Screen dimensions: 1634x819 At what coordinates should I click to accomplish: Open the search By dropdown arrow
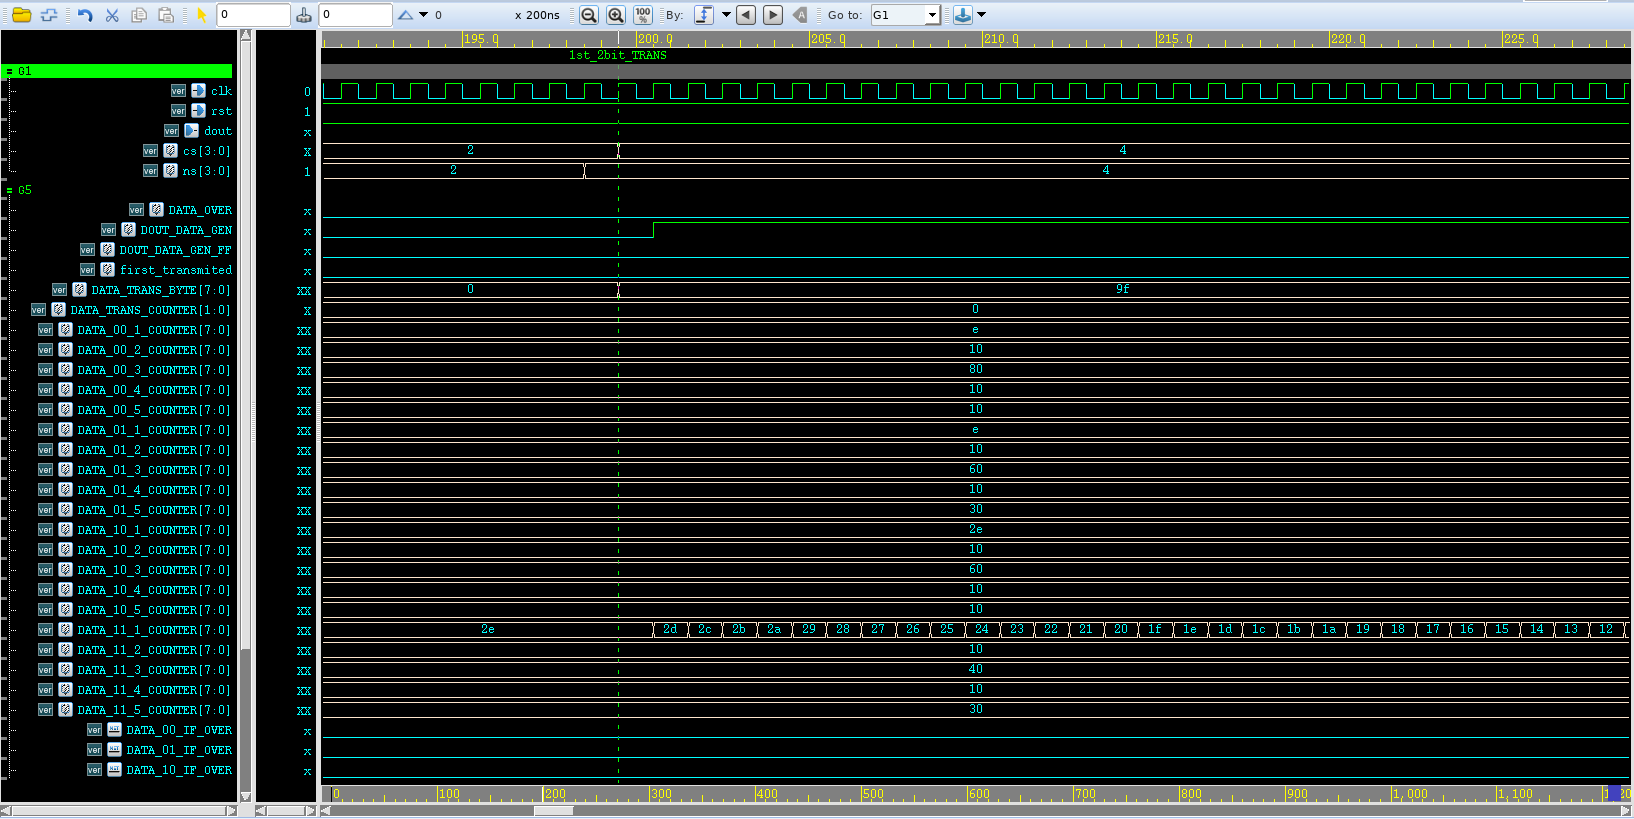click(x=726, y=15)
